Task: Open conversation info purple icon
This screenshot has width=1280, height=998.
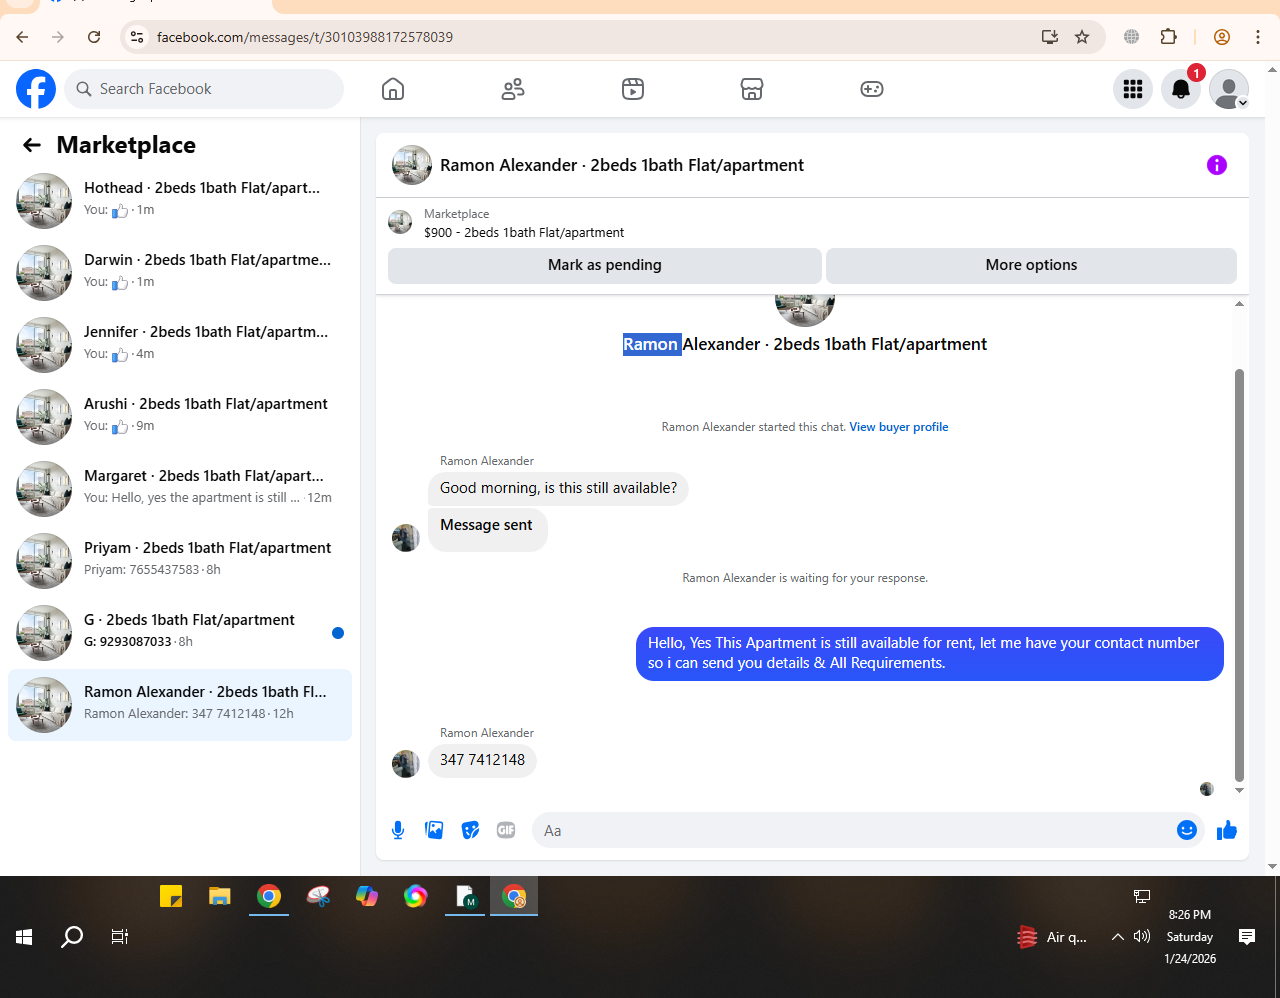Action: 1217,165
